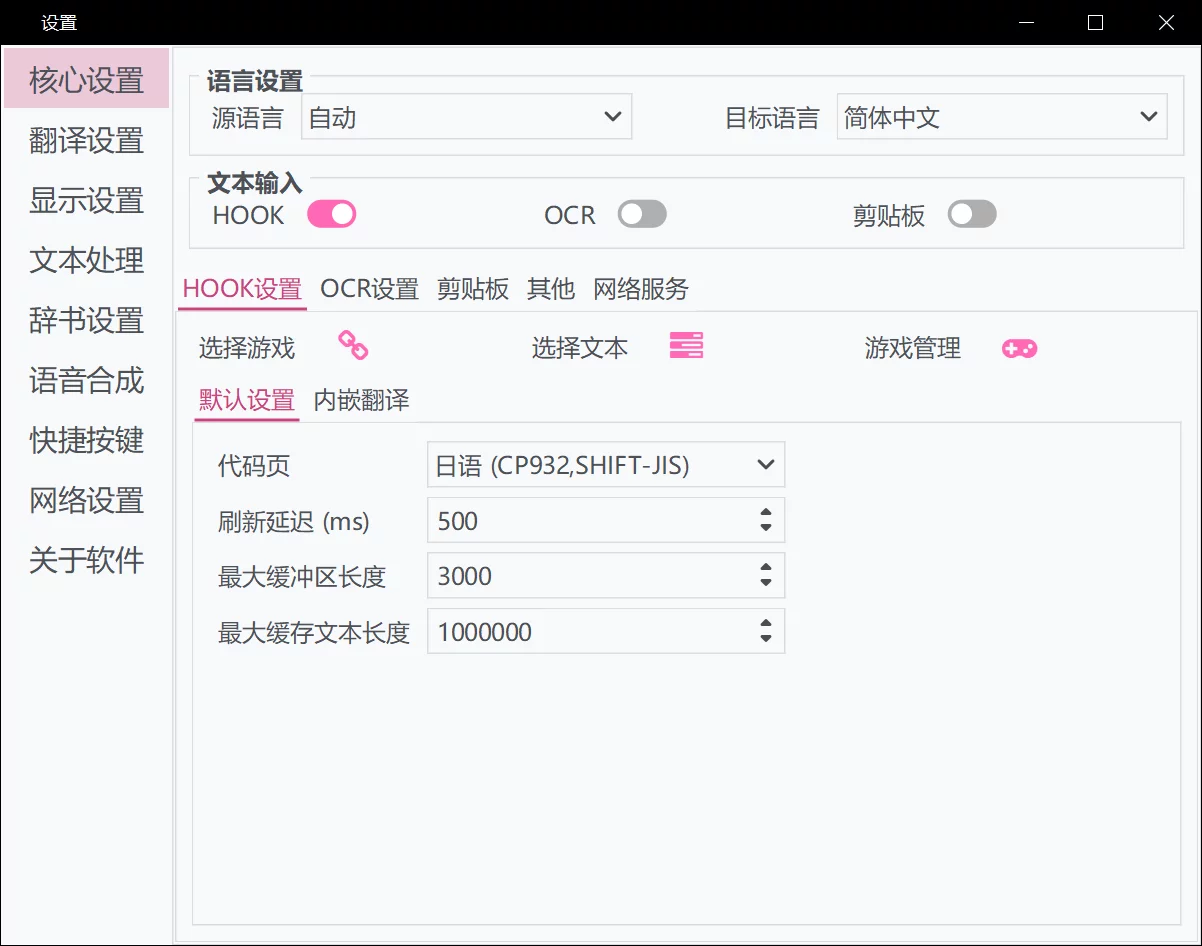Open the 其他 tab
1202x946 pixels.
pyautogui.click(x=550, y=289)
